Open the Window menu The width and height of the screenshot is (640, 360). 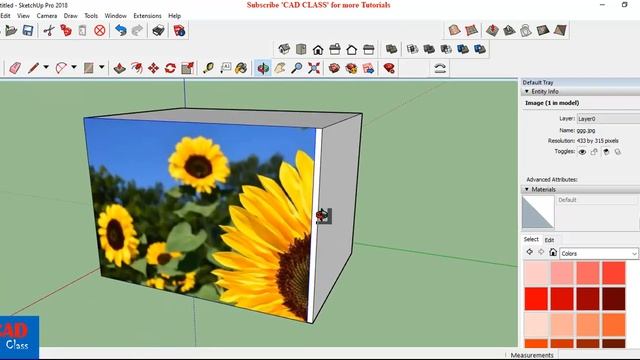coord(116,16)
